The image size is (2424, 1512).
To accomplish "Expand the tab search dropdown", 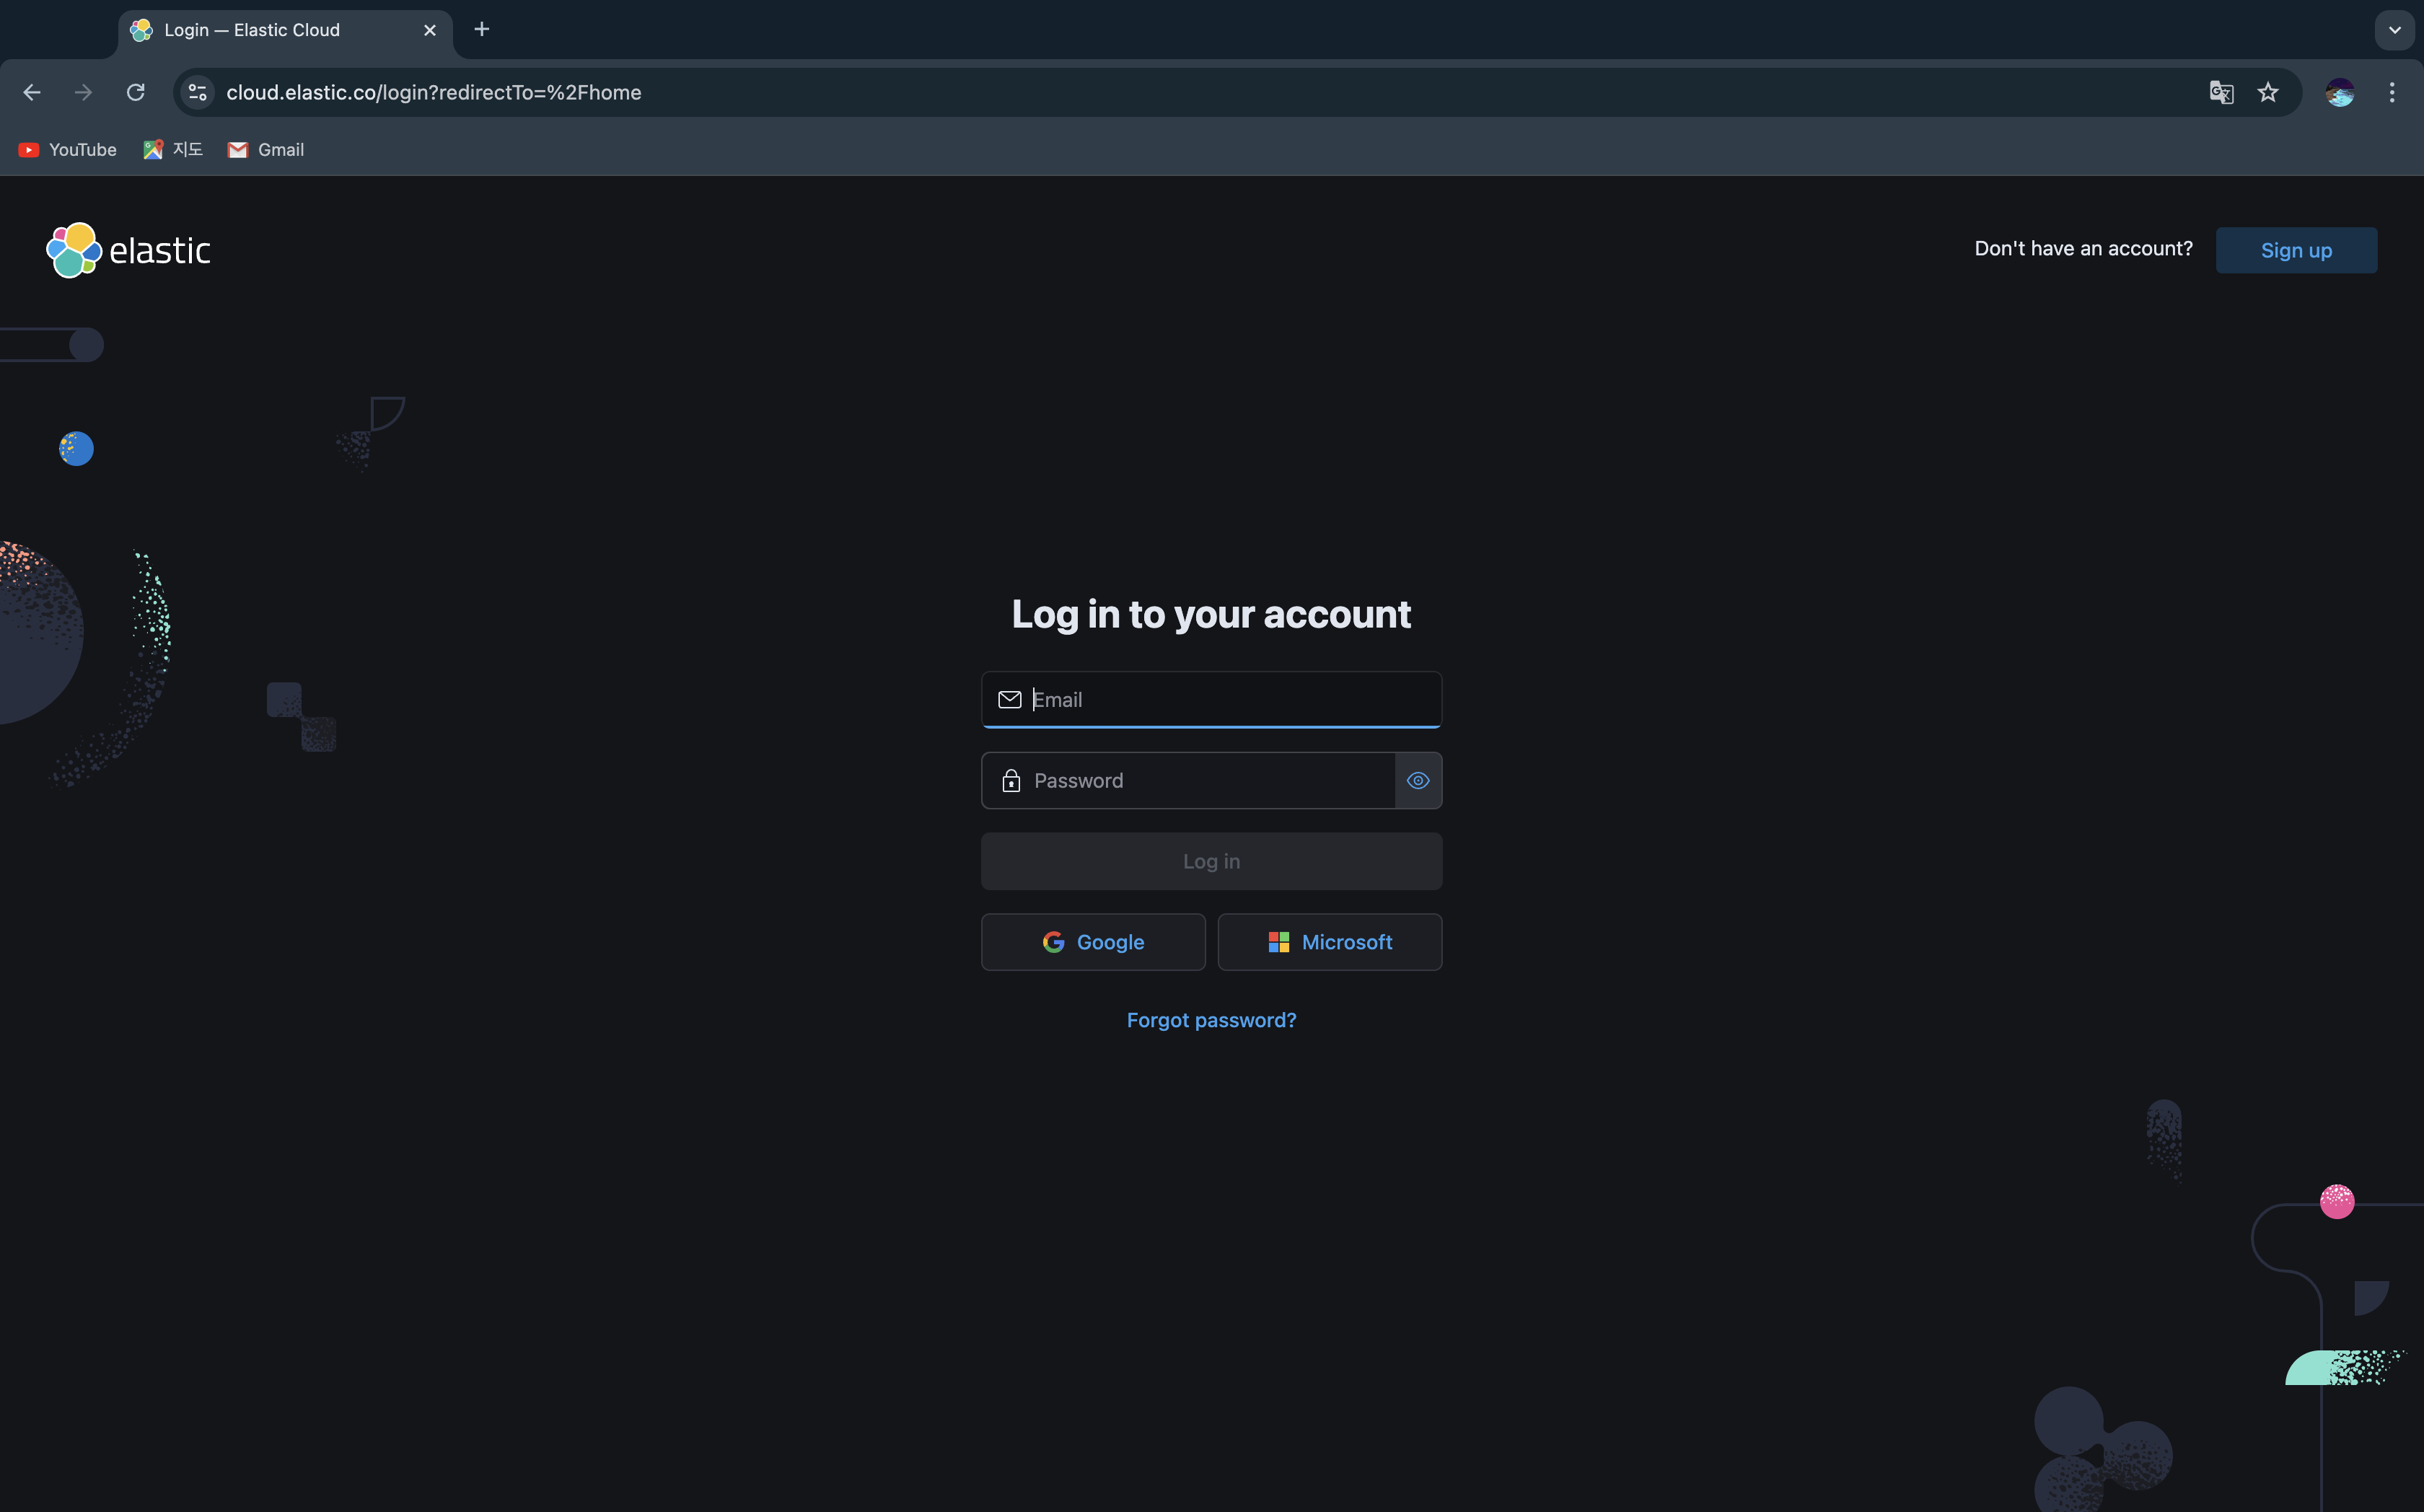I will 2394,30.
